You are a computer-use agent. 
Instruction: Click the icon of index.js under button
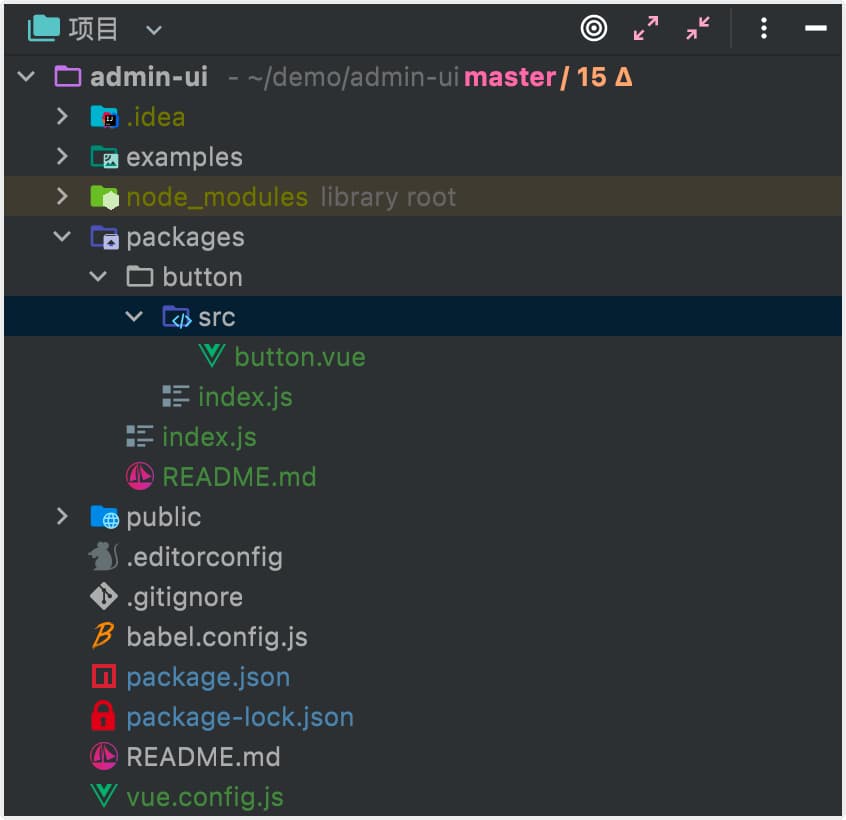click(x=176, y=397)
